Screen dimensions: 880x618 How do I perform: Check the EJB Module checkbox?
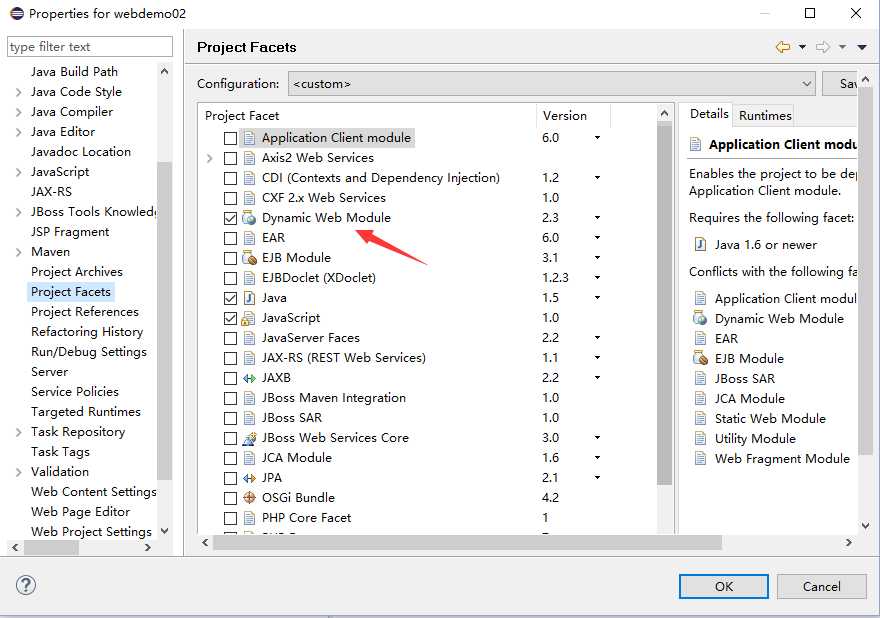(230, 258)
